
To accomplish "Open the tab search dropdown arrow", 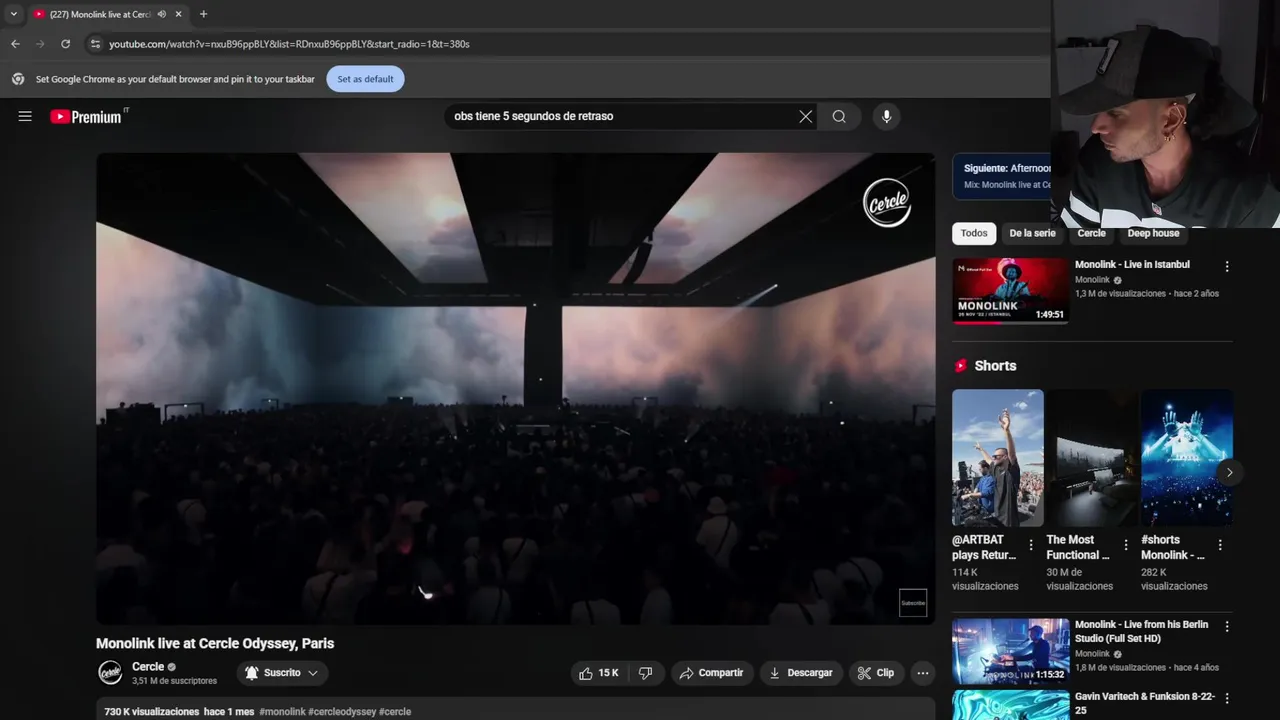I will point(13,14).
